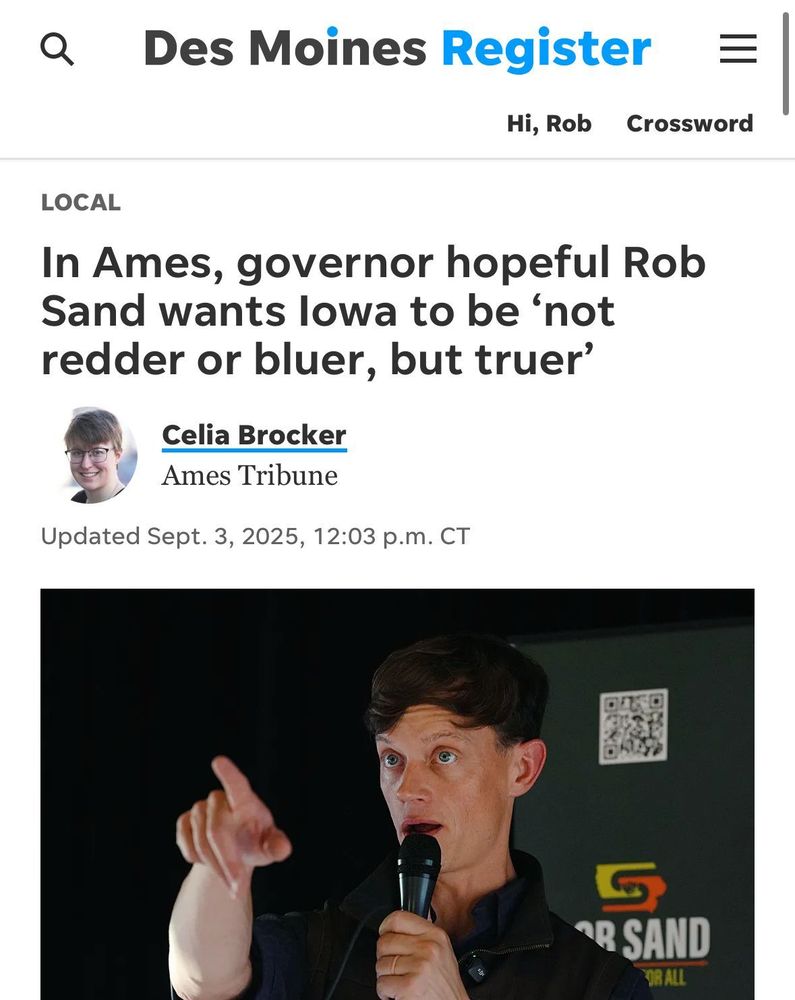The height and width of the screenshot is (1000, 795).
Task: Click the blue 'Register' masthead word
Action: (x=546, y=50)
